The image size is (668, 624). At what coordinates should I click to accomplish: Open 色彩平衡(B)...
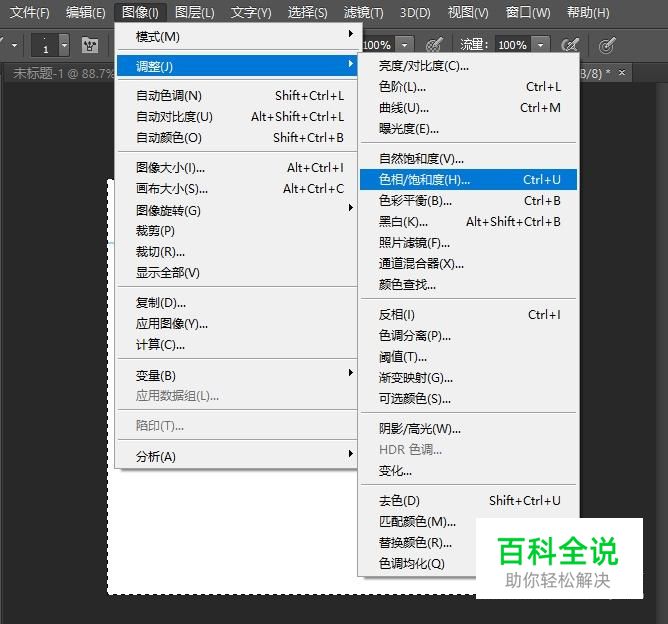point(468,200)
